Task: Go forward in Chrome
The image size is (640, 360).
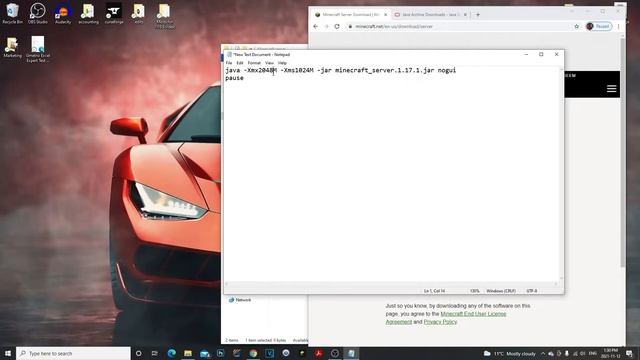Action: (326, 26)
